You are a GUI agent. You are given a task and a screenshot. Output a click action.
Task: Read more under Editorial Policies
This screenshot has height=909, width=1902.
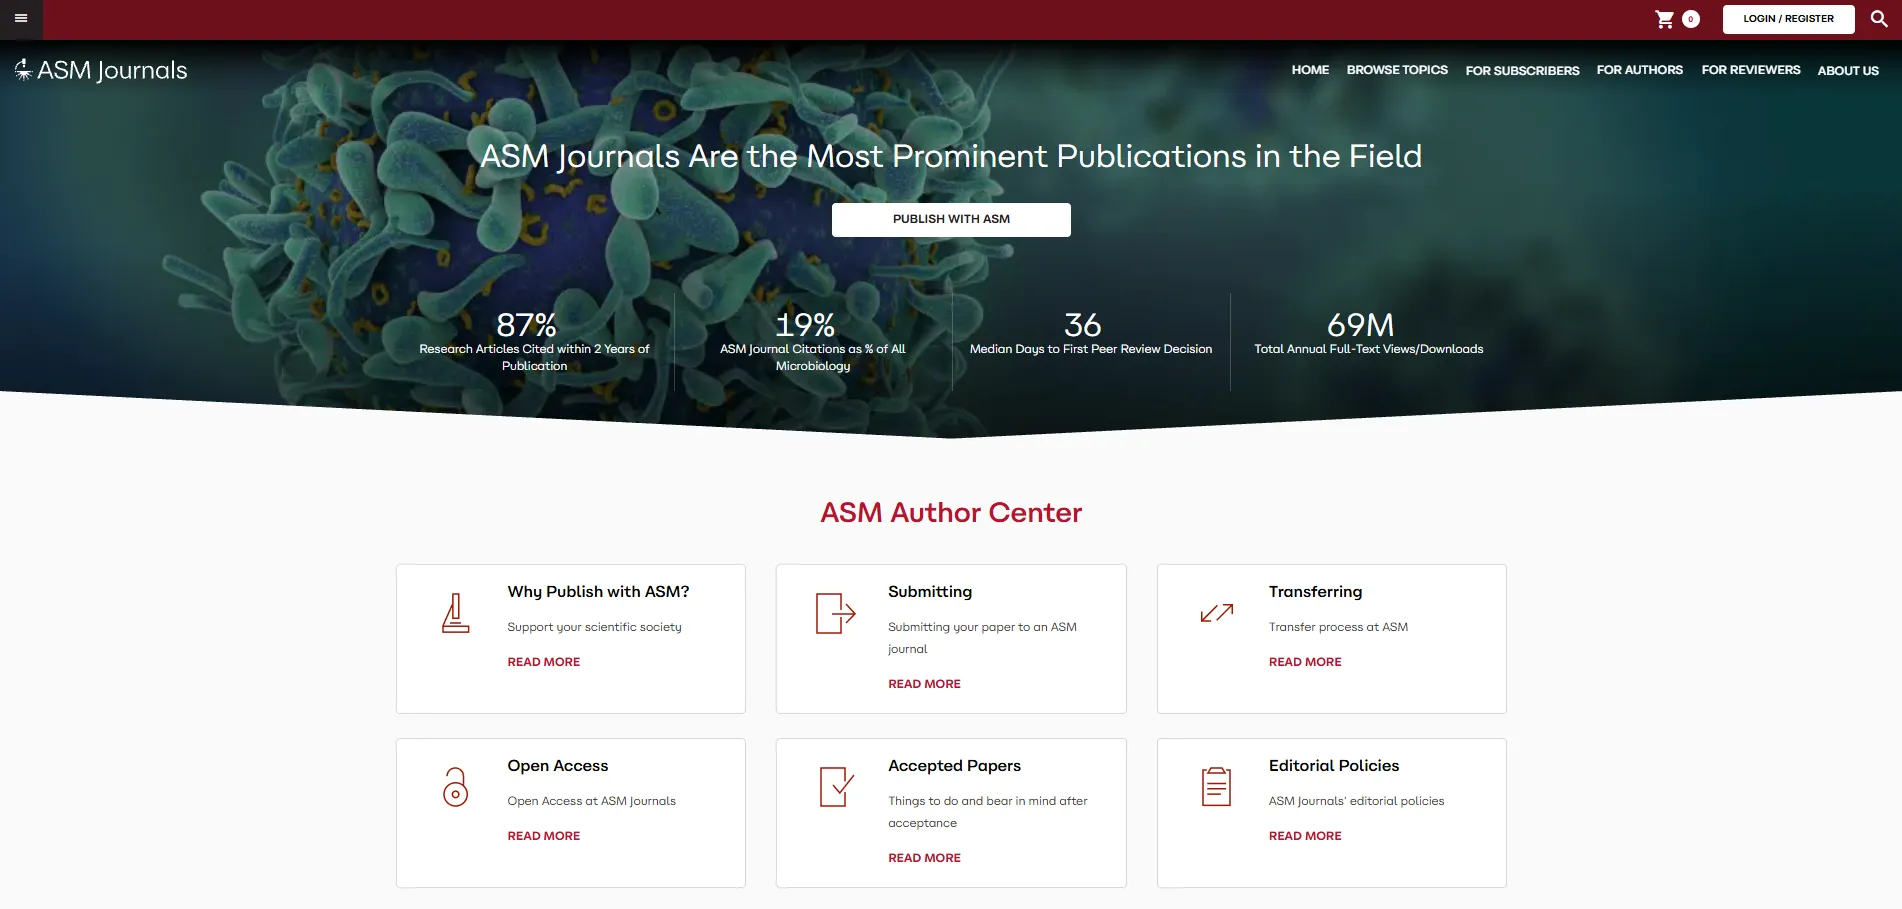click(x=1305, y=836)
